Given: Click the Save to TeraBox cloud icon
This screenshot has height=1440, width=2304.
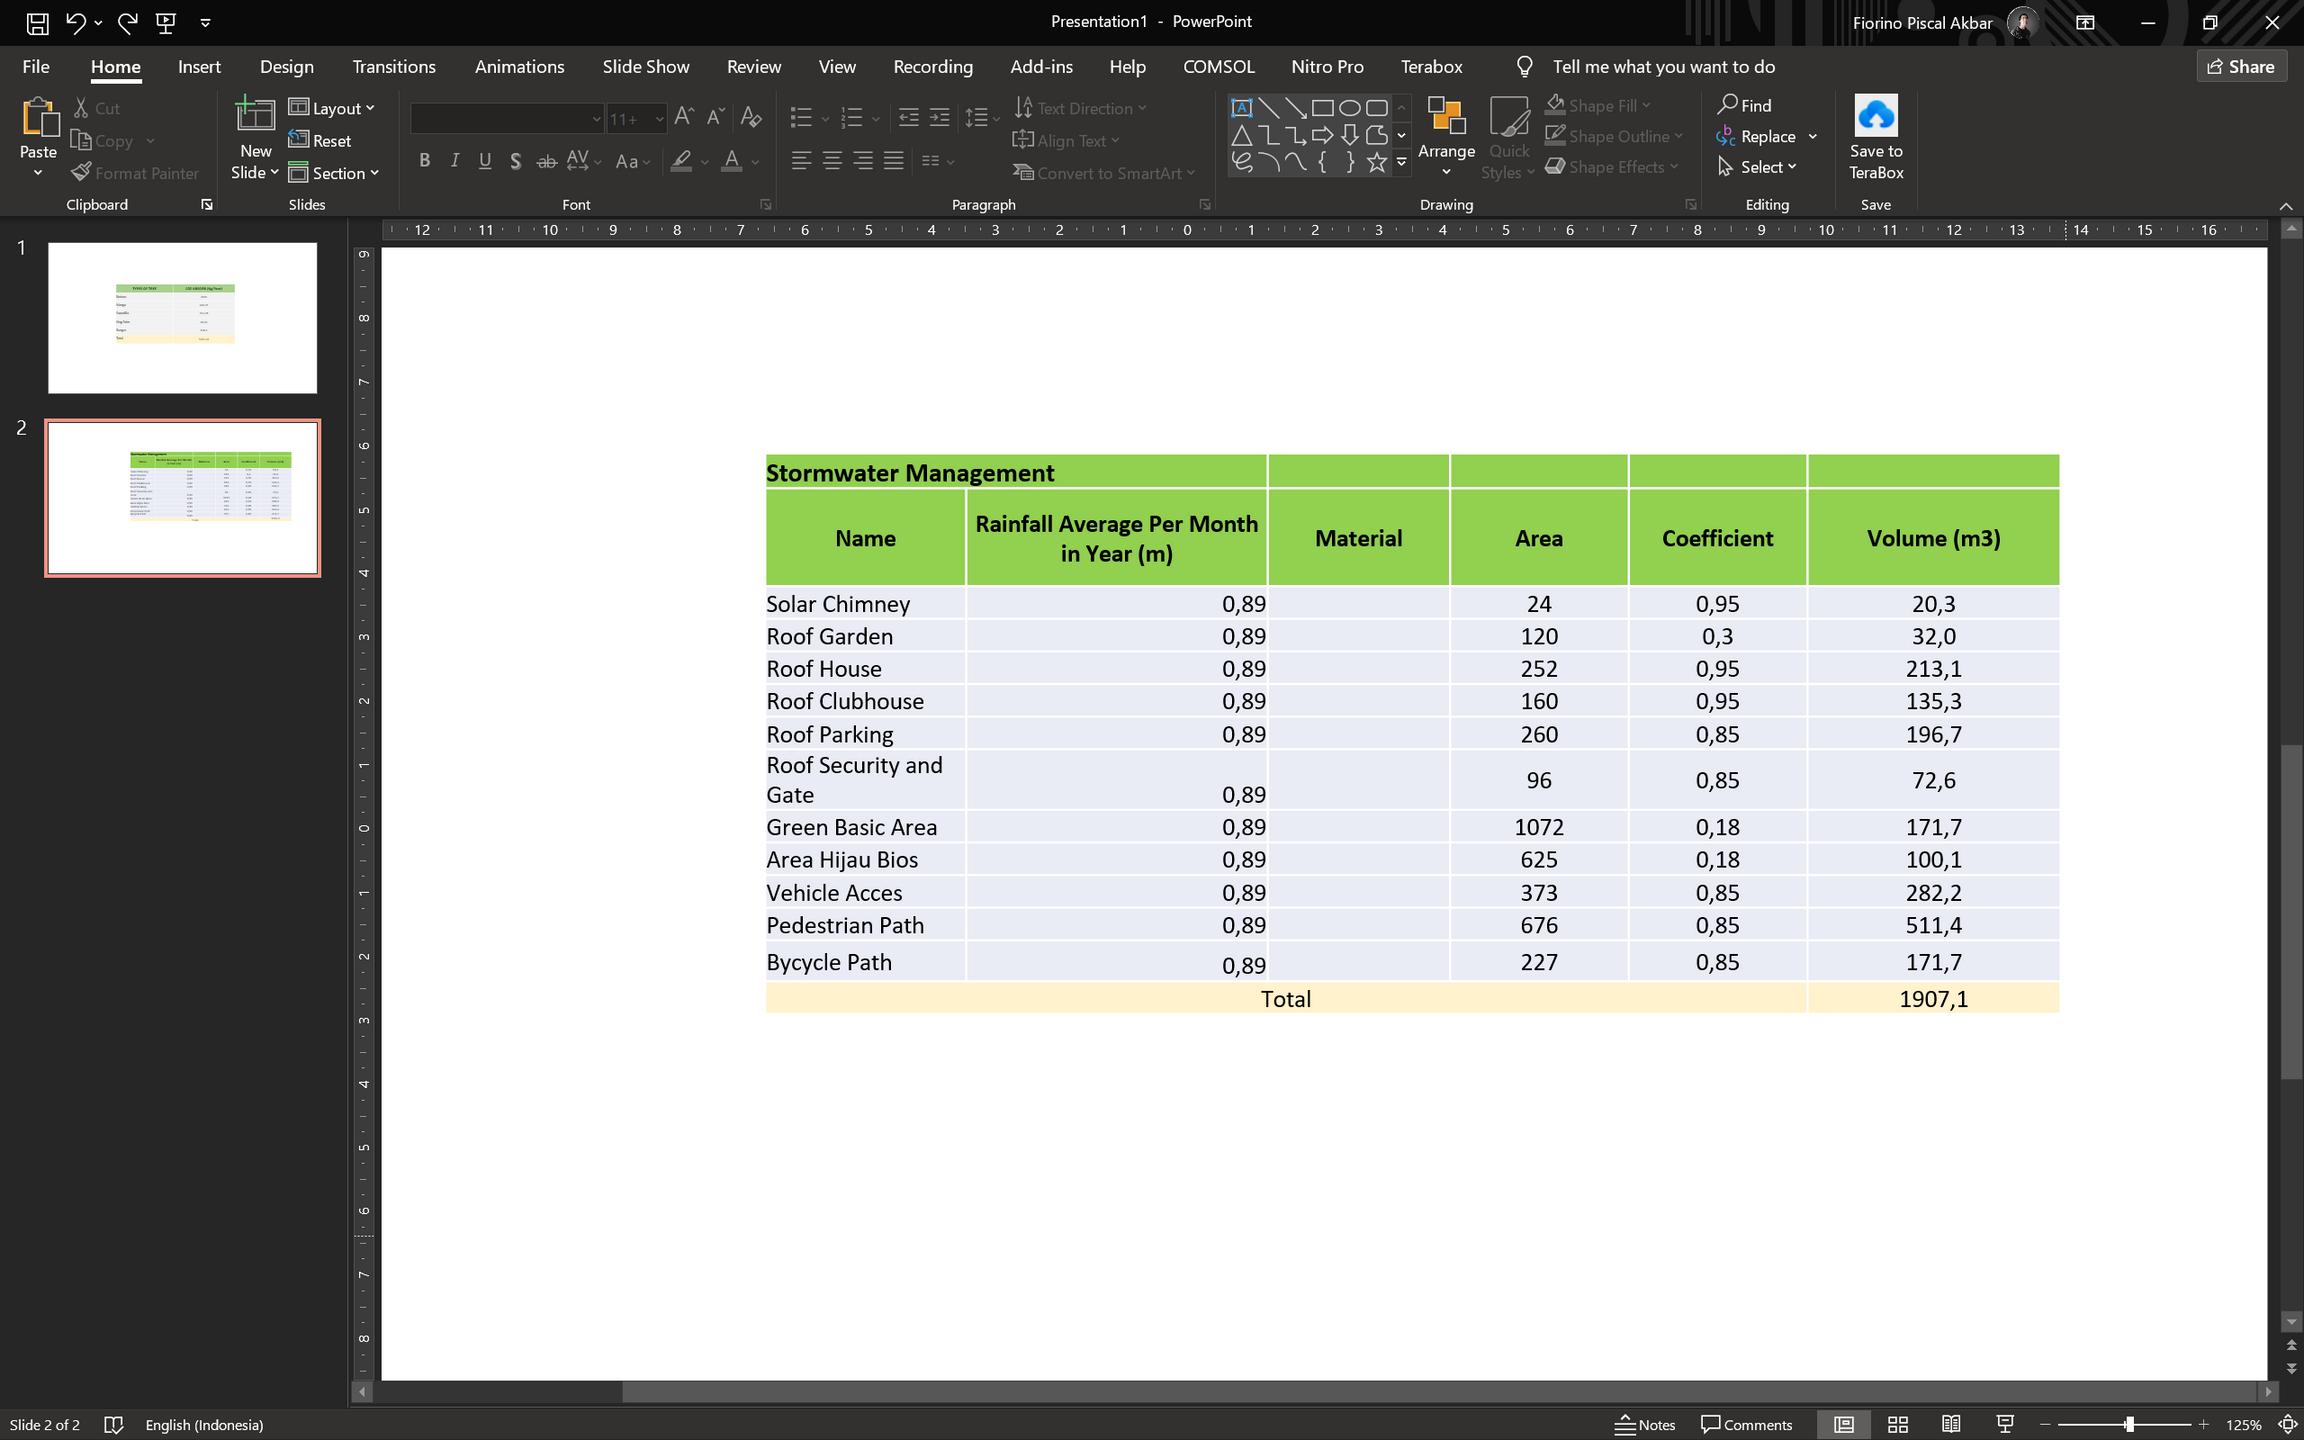Looking at the screenshot, I should coord(1875,116).
